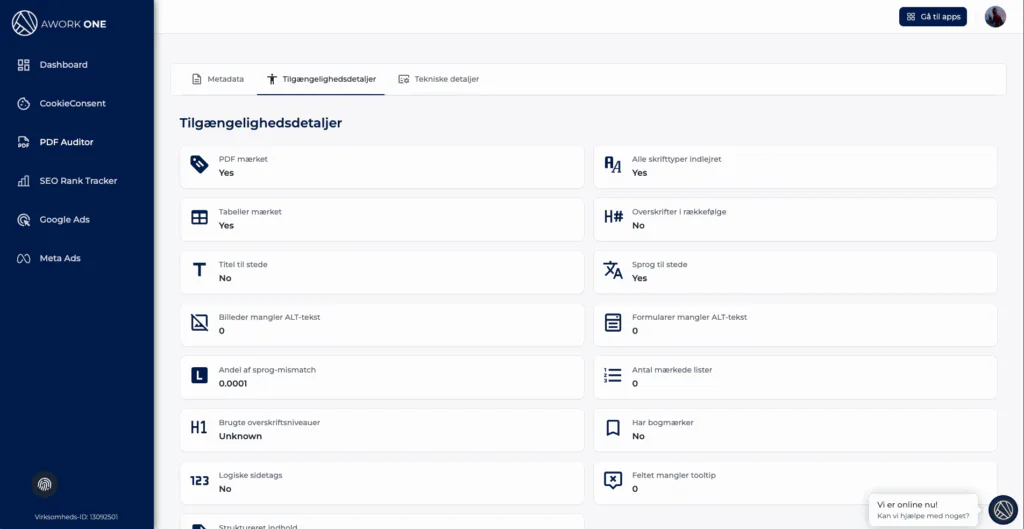
Task: Click the 'Tabeller mærket' label
Action: 250,212
